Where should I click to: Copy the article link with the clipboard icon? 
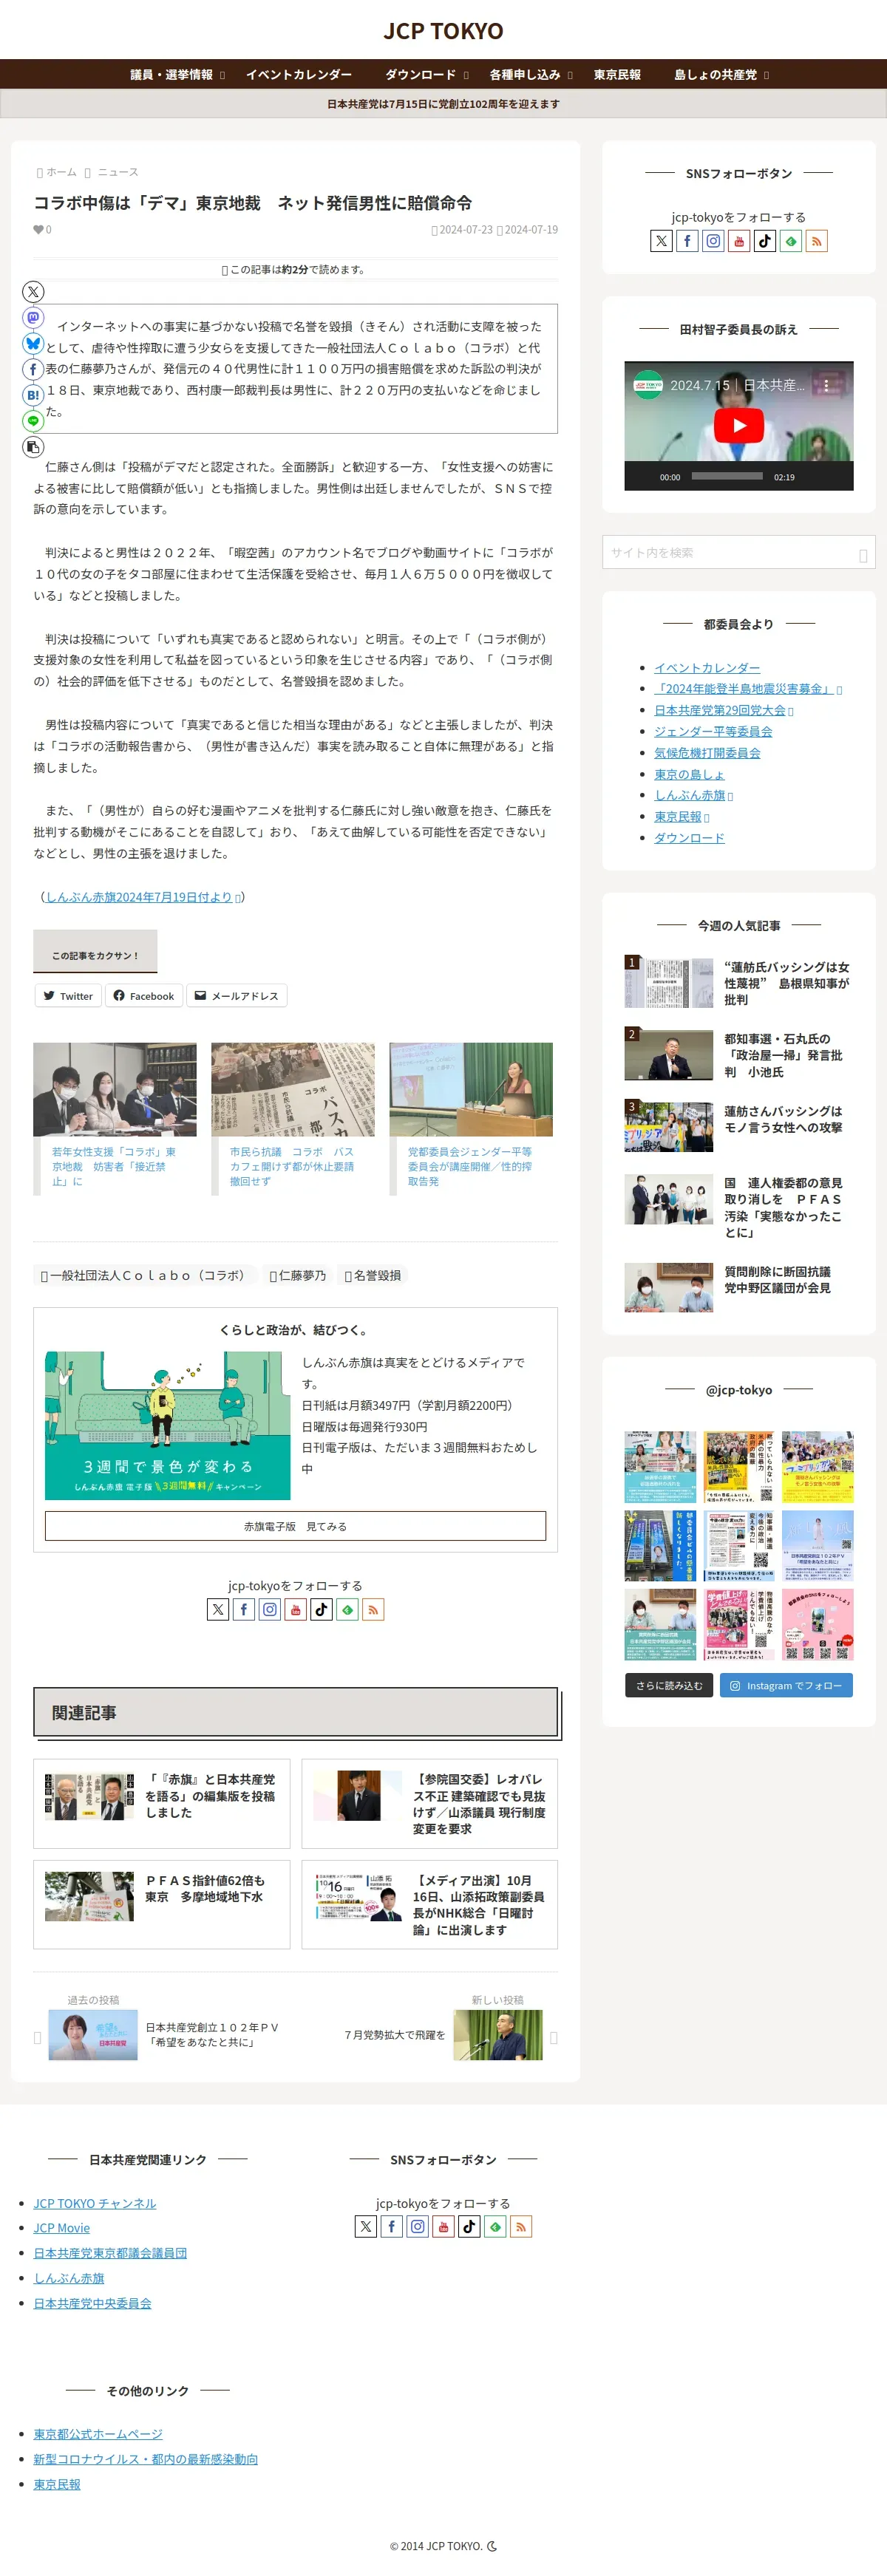33,447
